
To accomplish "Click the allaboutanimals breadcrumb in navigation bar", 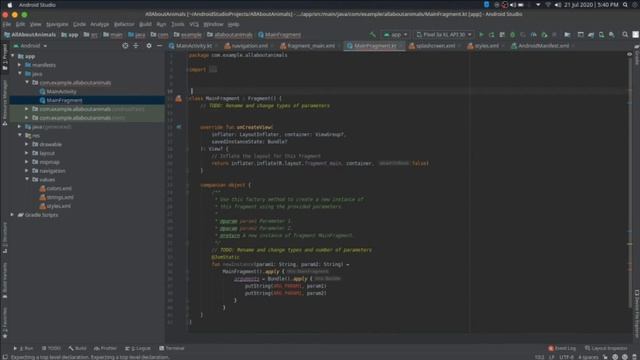I will (230, 35).
